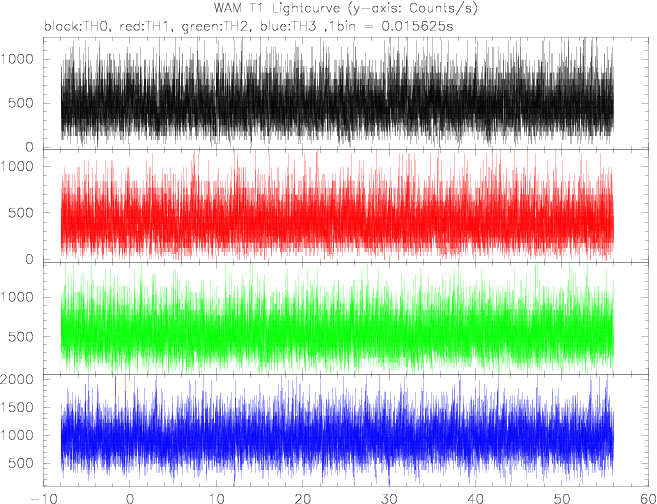Click the "blue:TH3" legend label
The width and height of the screenshot is (657, 504).
pyautogui.click(x=287, y=27)
